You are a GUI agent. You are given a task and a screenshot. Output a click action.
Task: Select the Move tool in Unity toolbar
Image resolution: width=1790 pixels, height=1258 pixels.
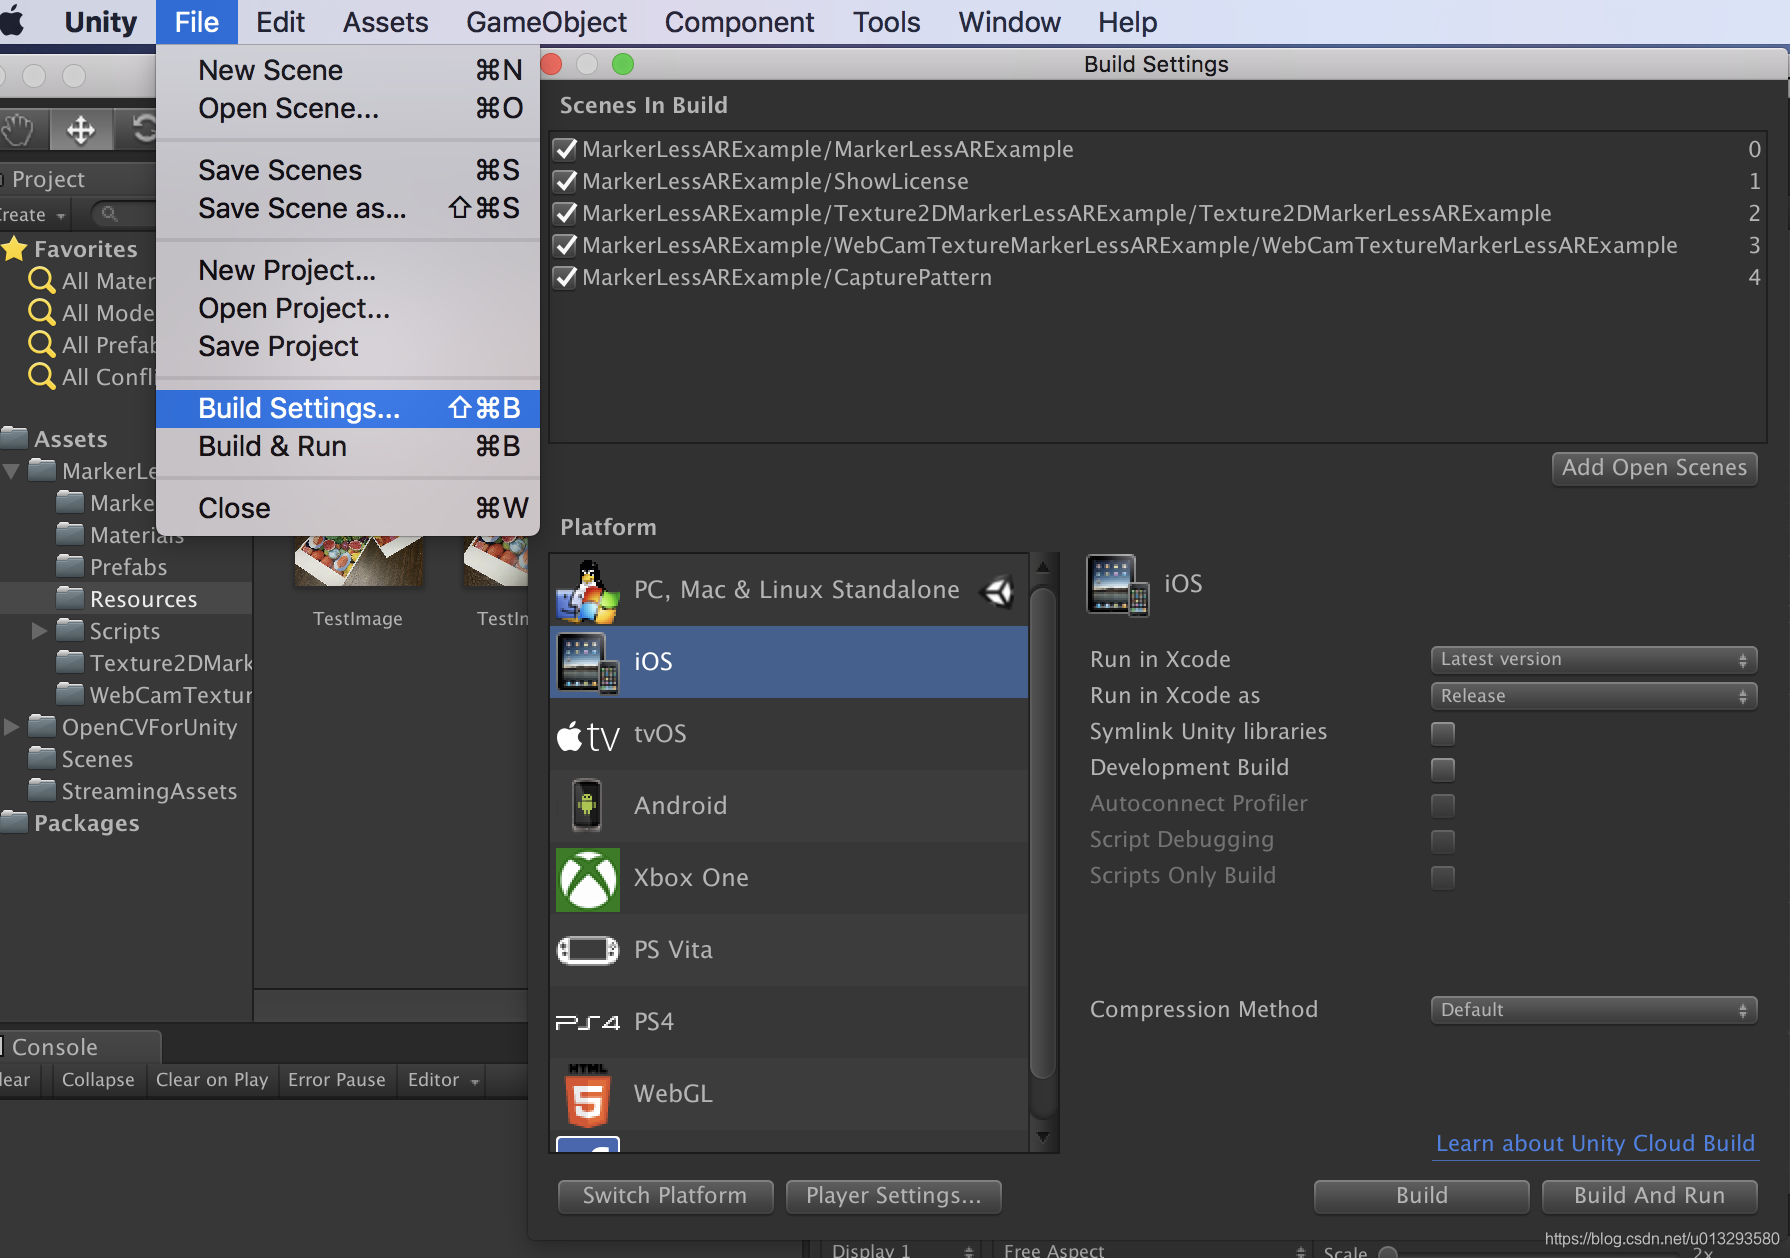[81, 129]
